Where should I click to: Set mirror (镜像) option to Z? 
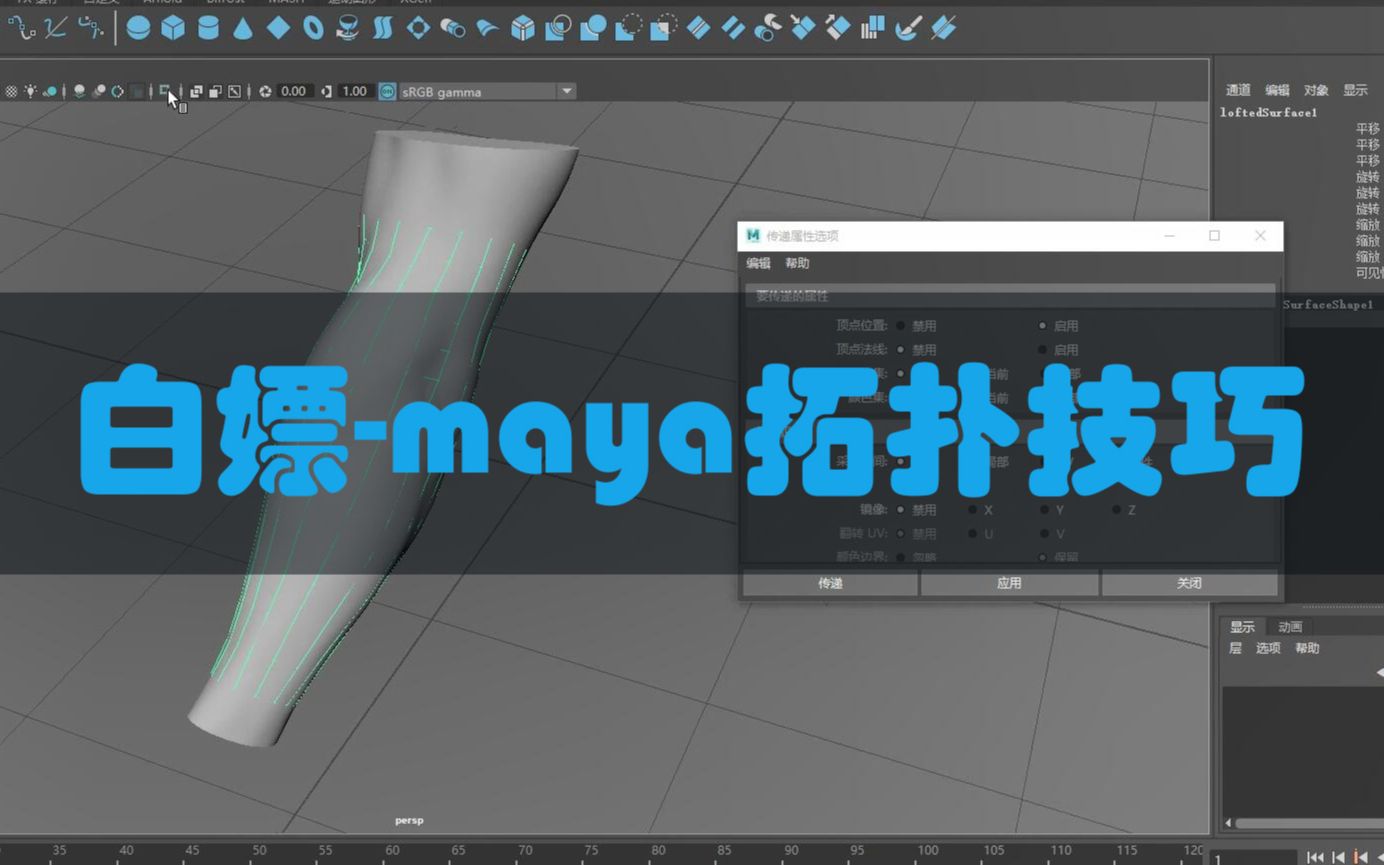pos(1116,510)
